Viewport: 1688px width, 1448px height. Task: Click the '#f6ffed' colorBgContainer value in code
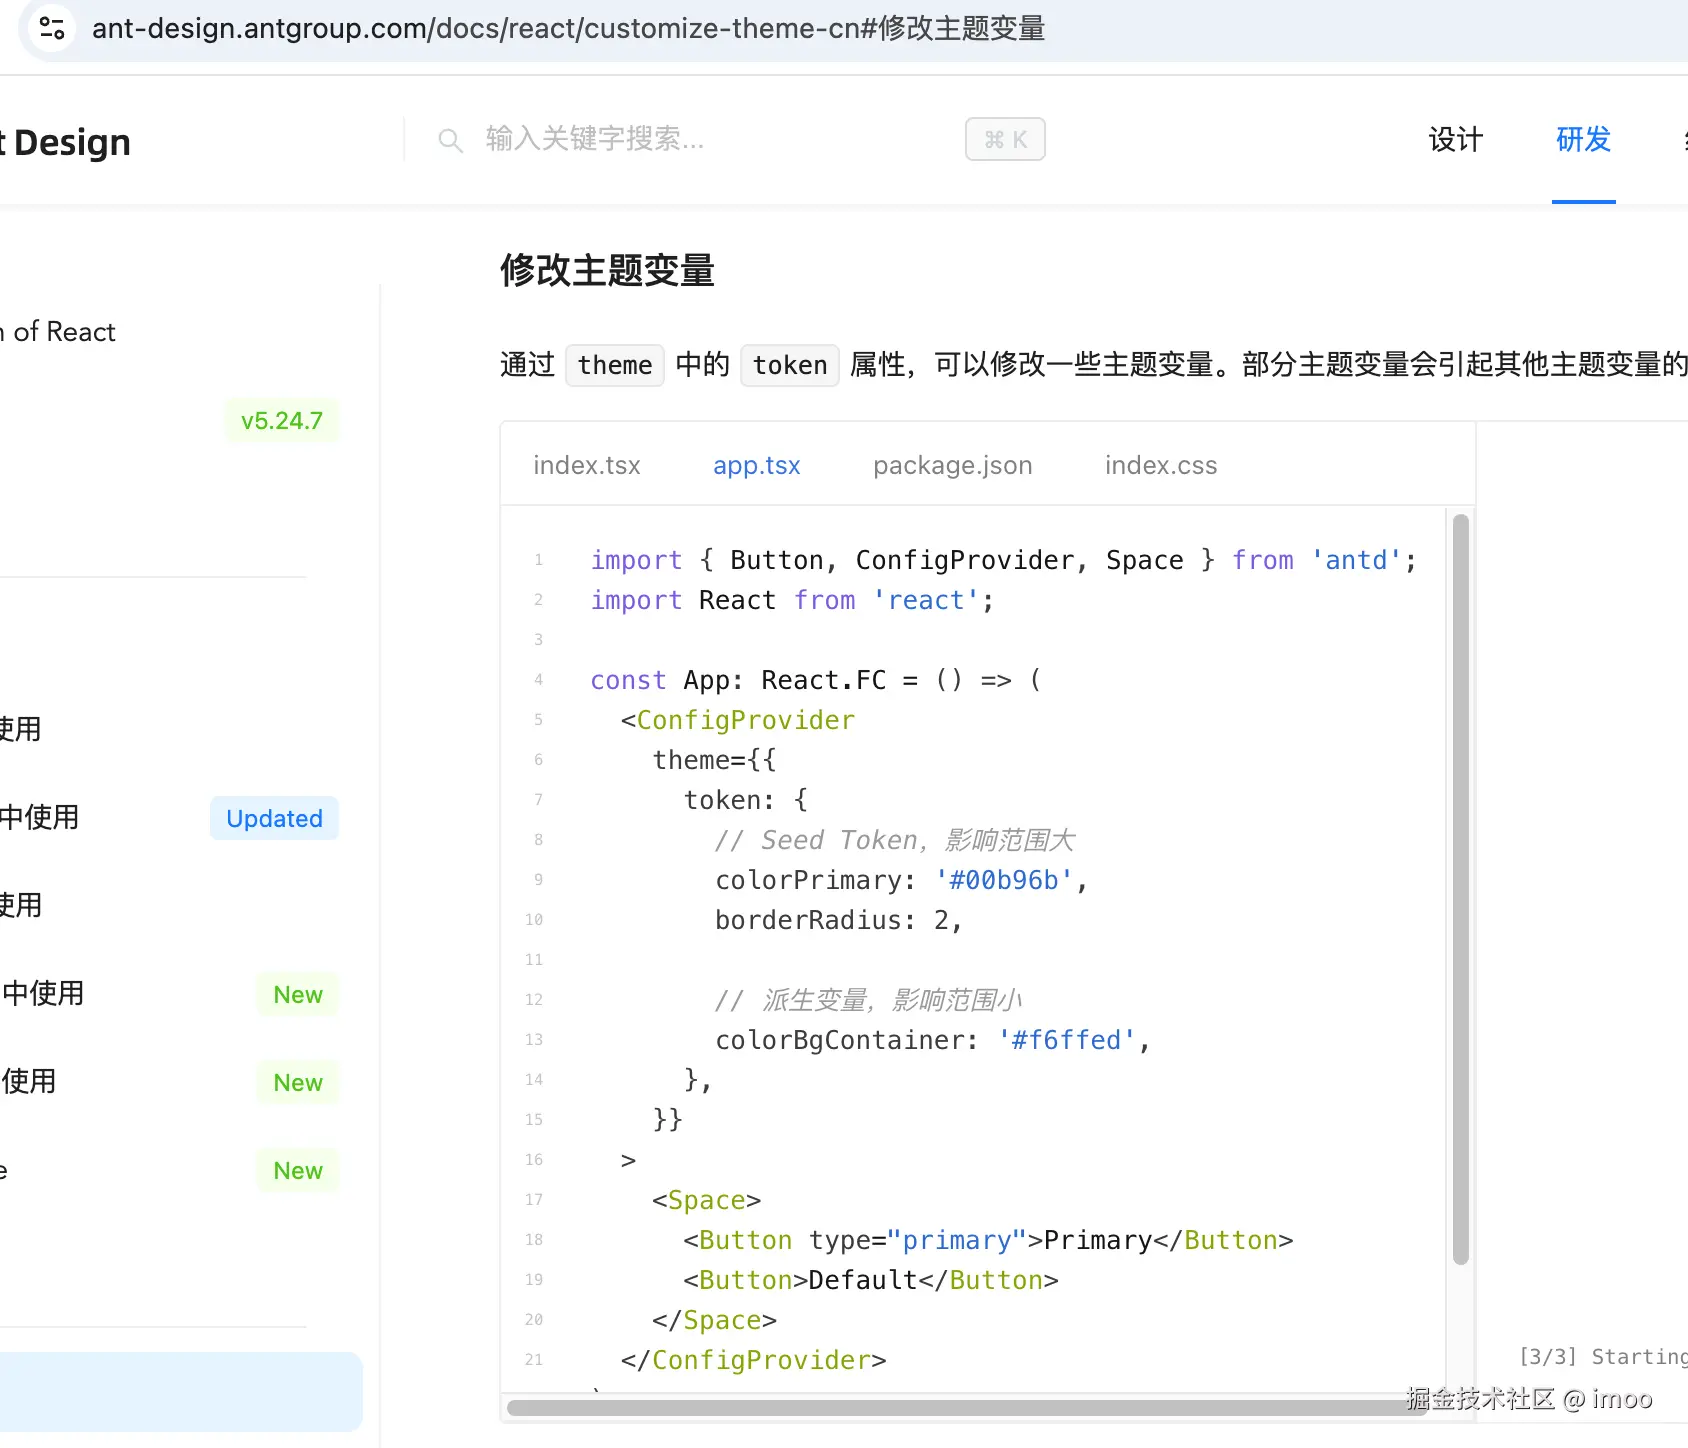coord(1066,1040)
